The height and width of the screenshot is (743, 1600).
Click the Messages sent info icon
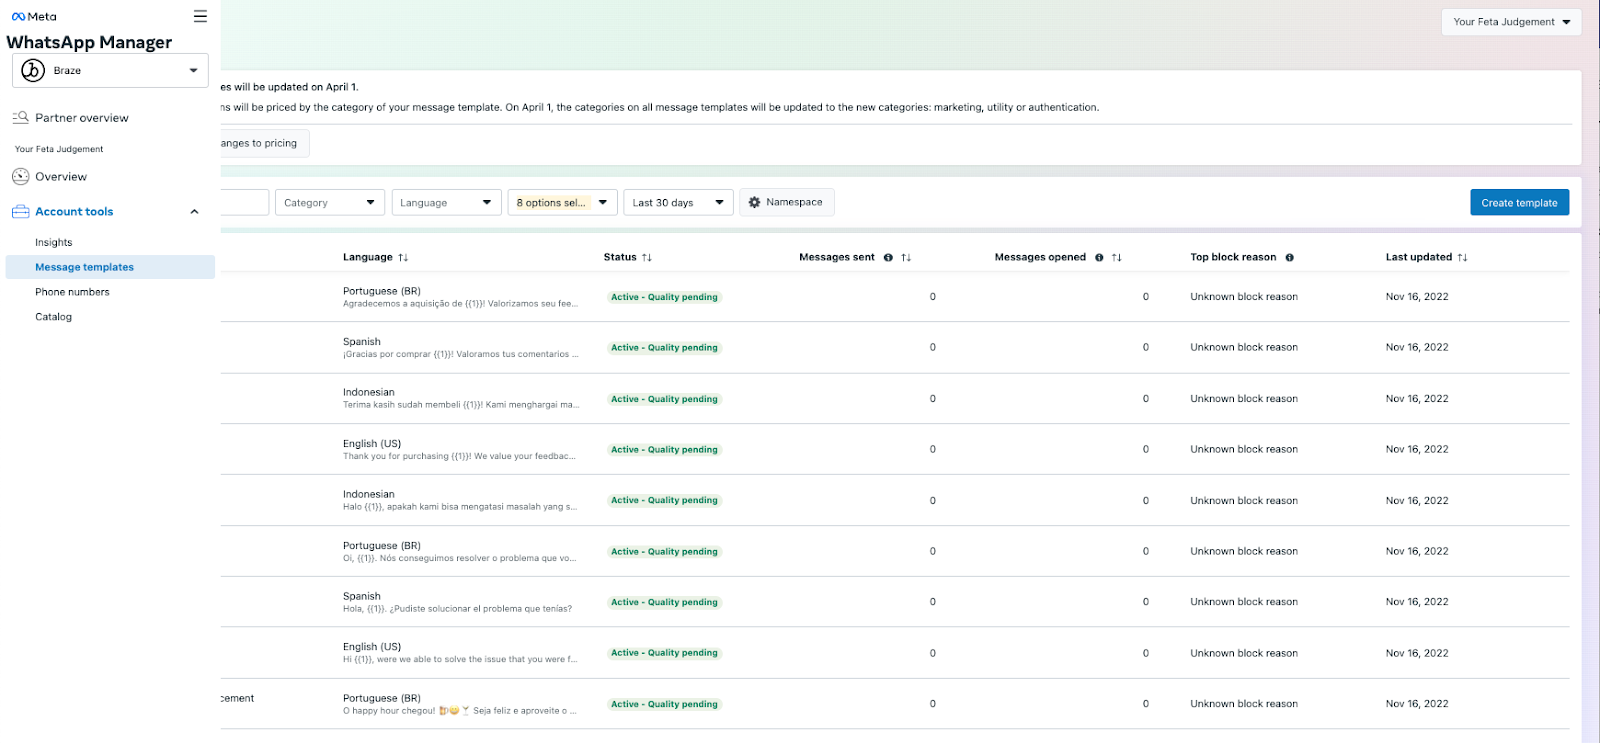tap(888, 258)
